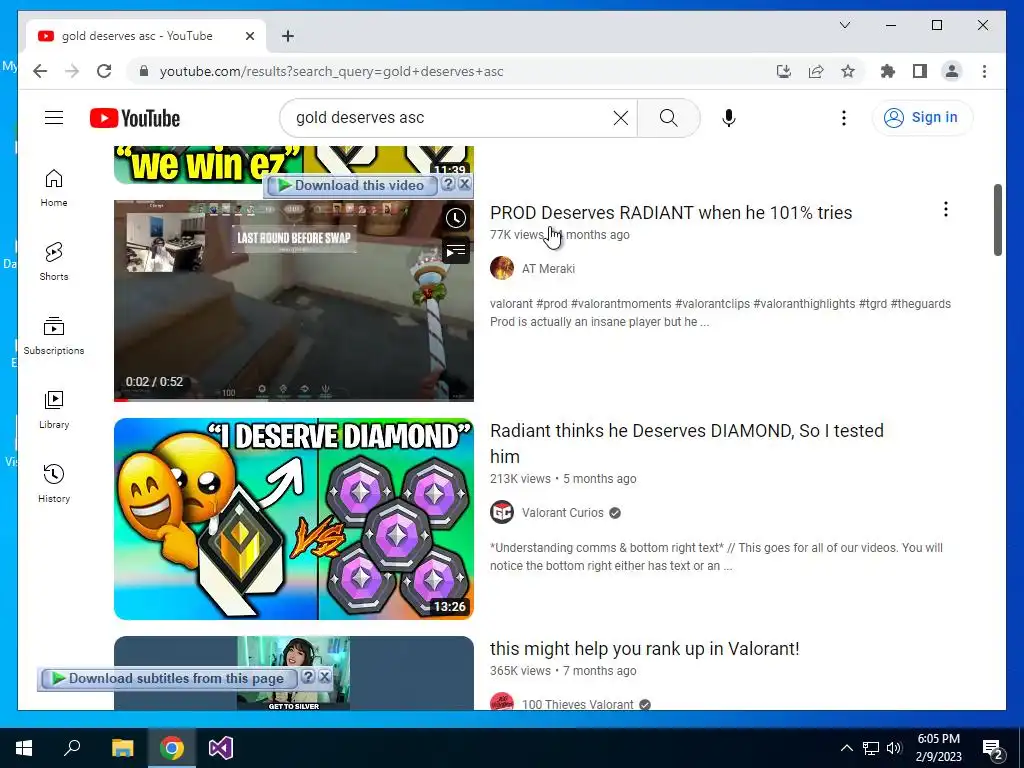This screenshot has height=768, width=1024.
Task: Open Shorts in sidebar
Action: (54, 262)
